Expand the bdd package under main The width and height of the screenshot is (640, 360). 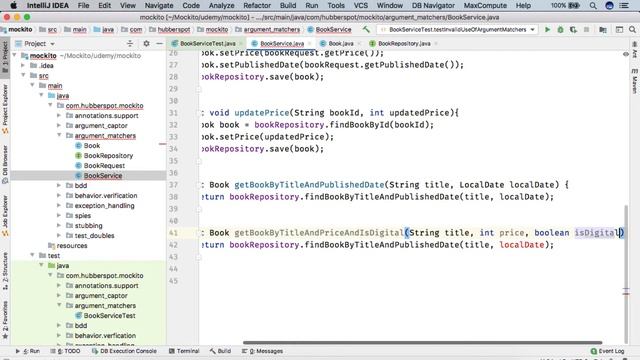point(59,185)
